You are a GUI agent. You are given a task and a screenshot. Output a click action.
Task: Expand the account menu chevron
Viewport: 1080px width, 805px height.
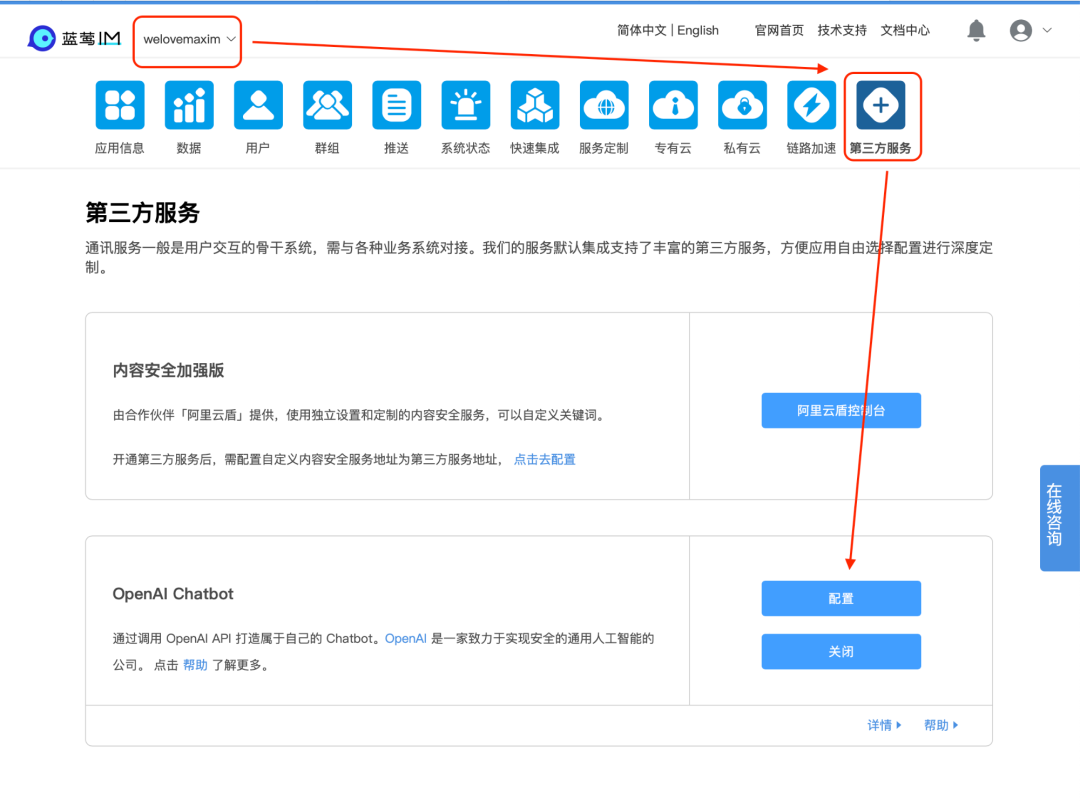1047,30
